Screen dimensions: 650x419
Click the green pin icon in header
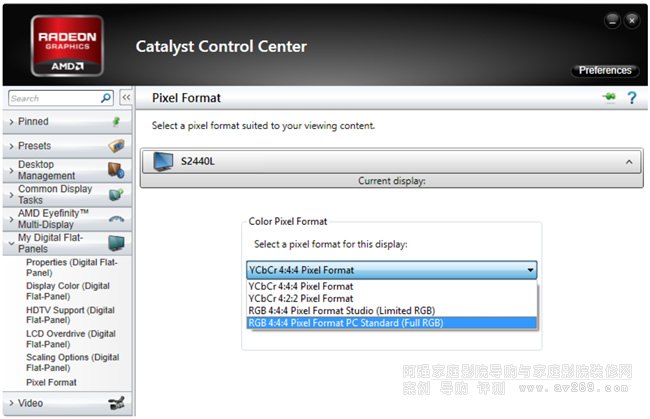click(x=609, y=98)
